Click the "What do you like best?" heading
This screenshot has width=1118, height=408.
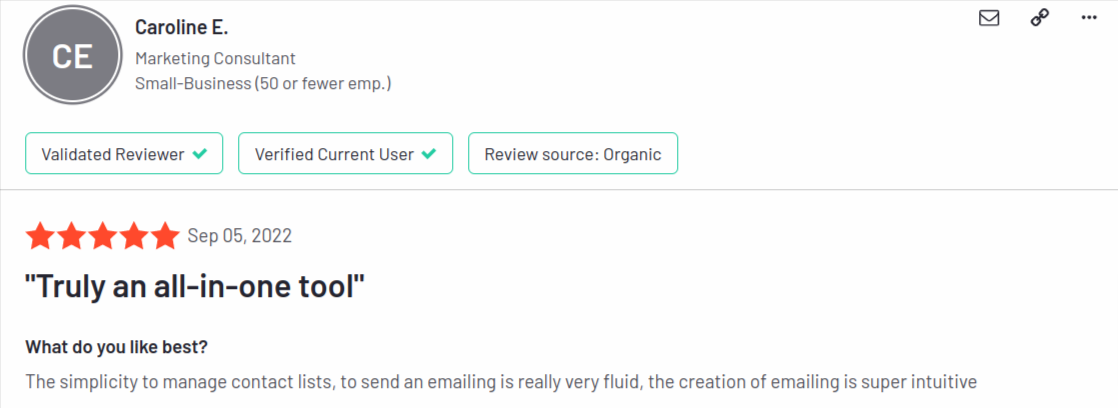click(x=116, y=347)
